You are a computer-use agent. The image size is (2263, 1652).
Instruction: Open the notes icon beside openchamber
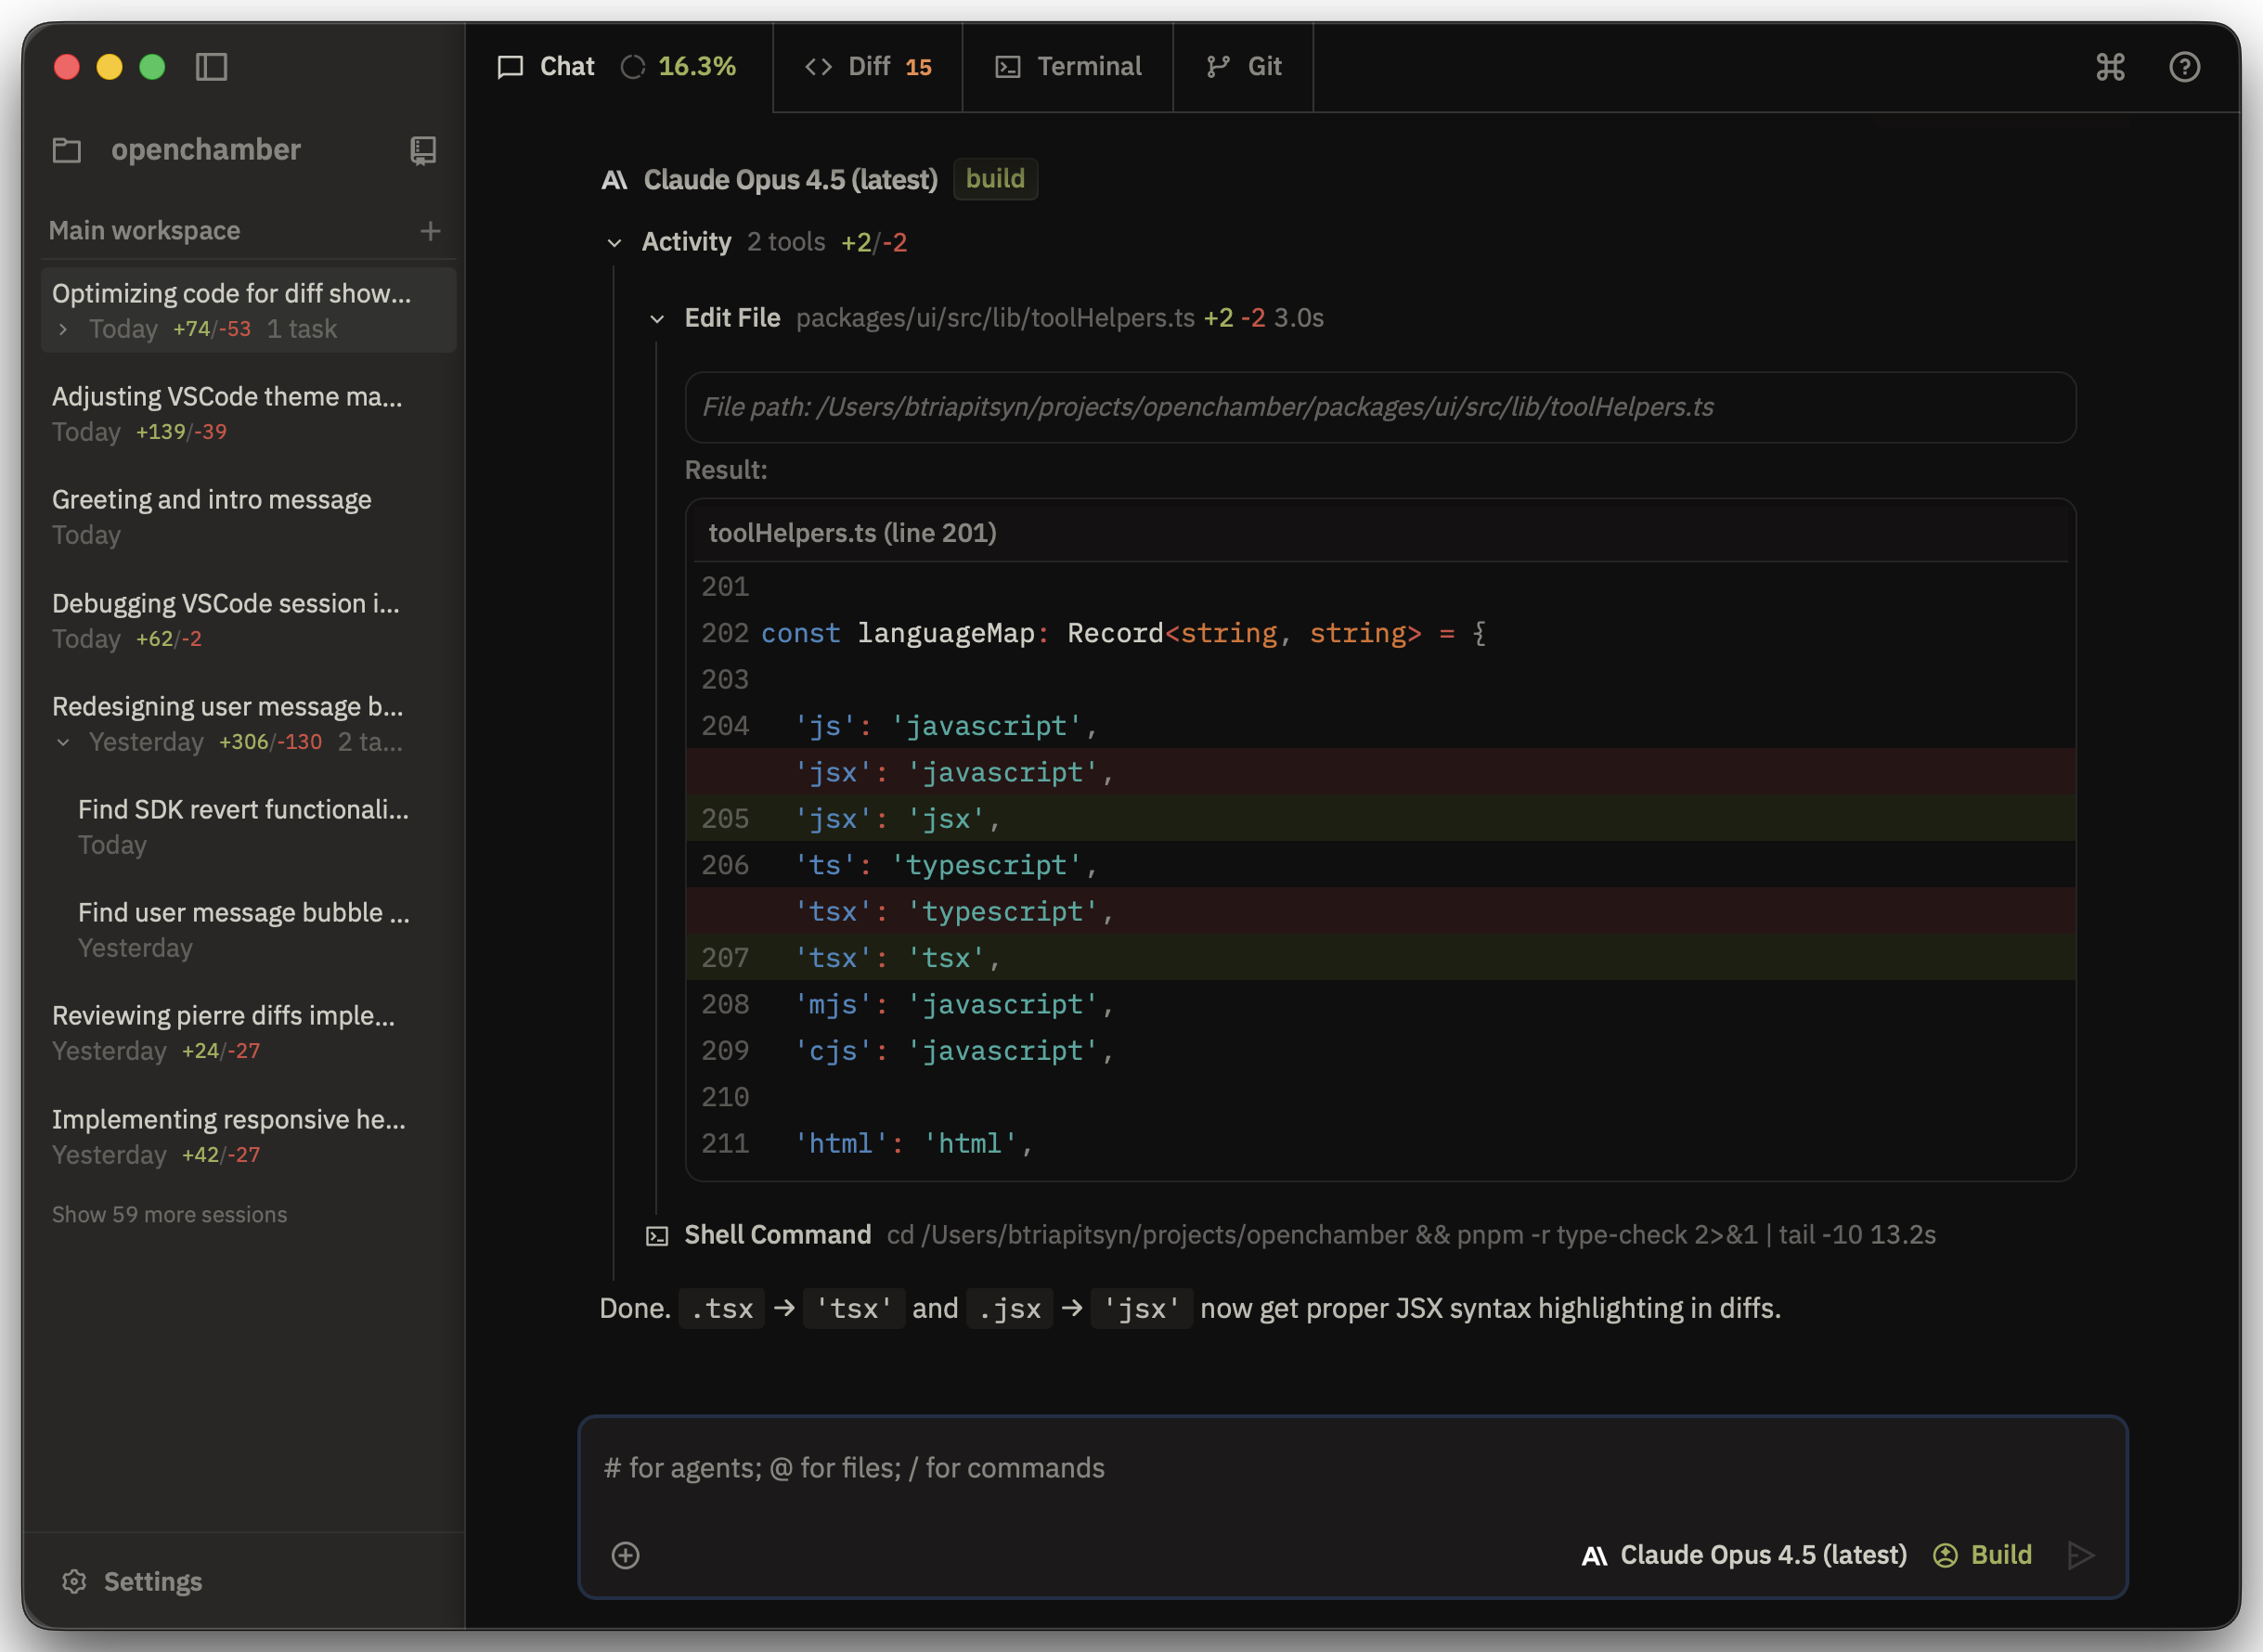[423, 150]
